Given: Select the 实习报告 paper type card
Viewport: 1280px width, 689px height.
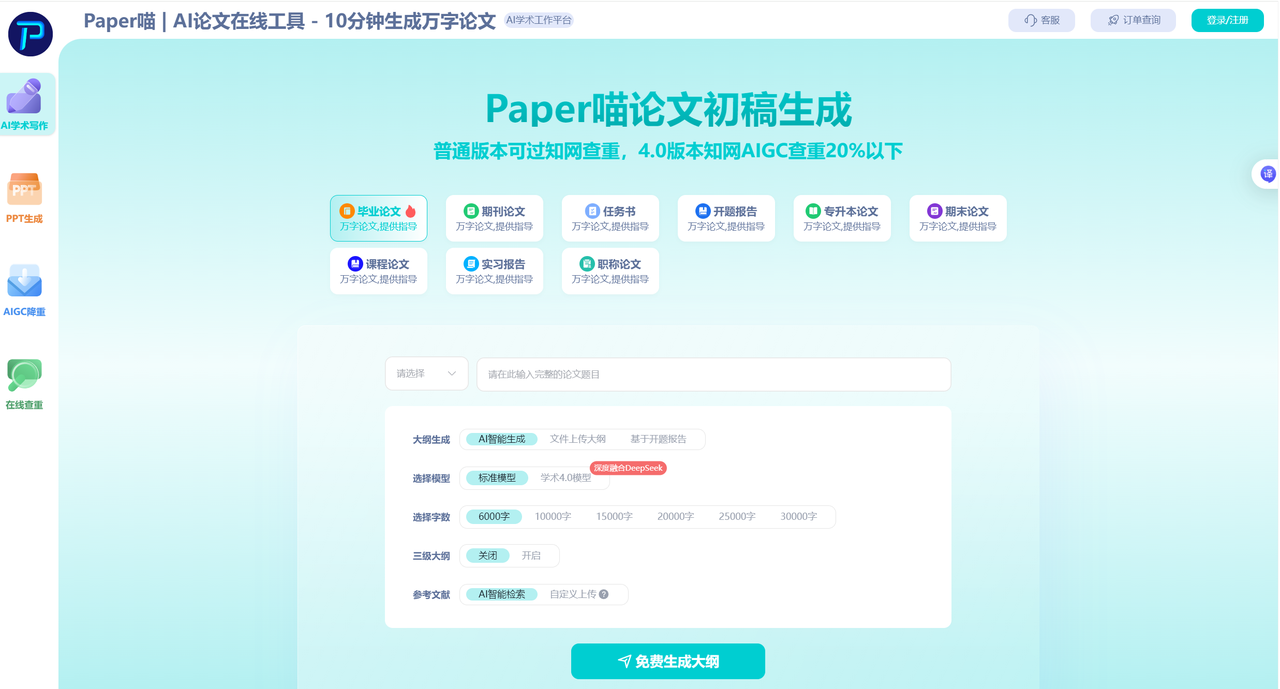Looking at the screenshot, I should click(494, 271).
